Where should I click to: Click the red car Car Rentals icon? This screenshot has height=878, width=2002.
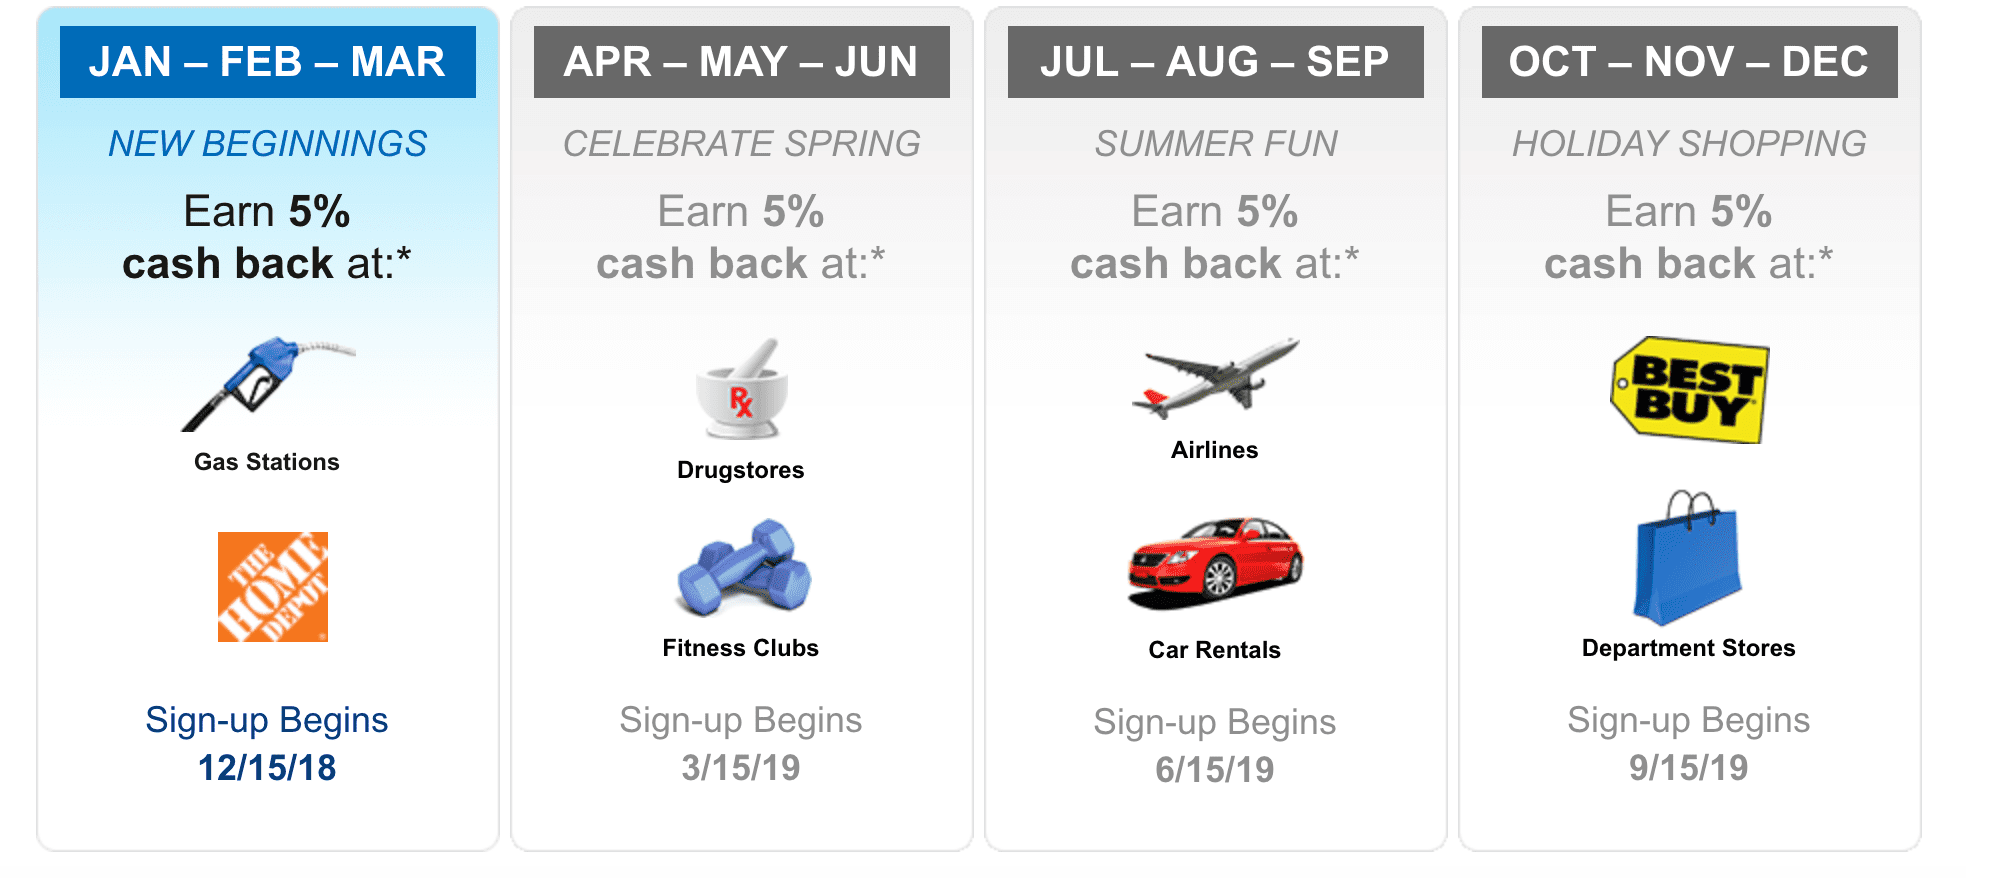[1215, 563]
